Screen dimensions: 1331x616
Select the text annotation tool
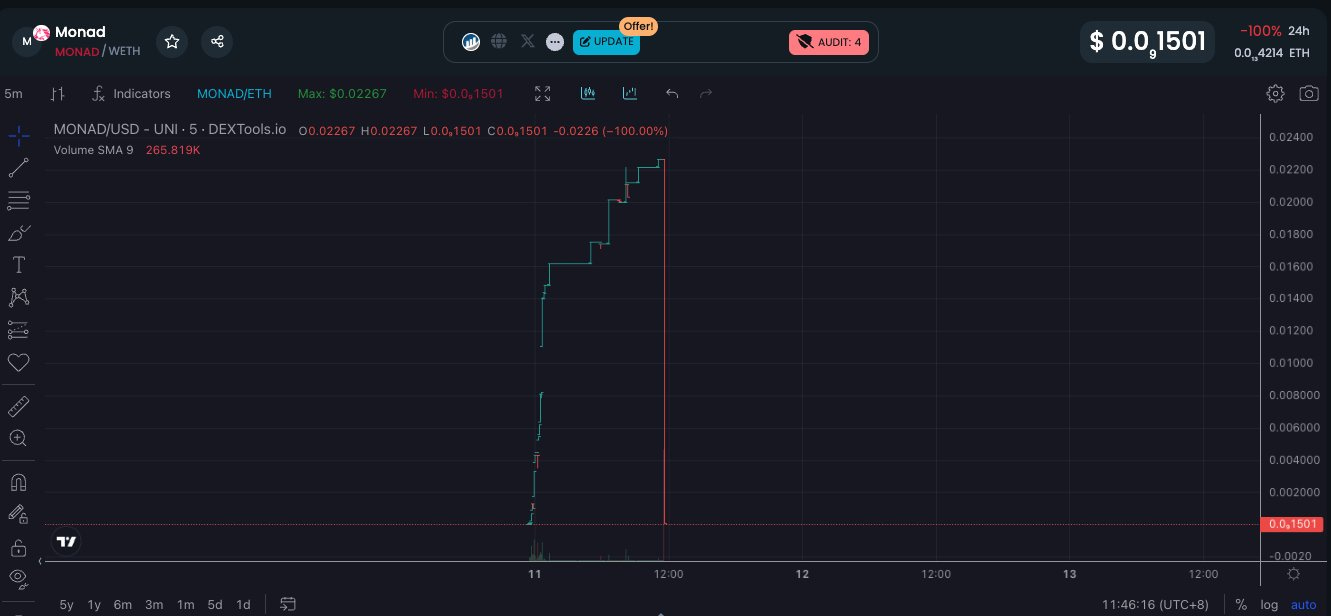18,265
